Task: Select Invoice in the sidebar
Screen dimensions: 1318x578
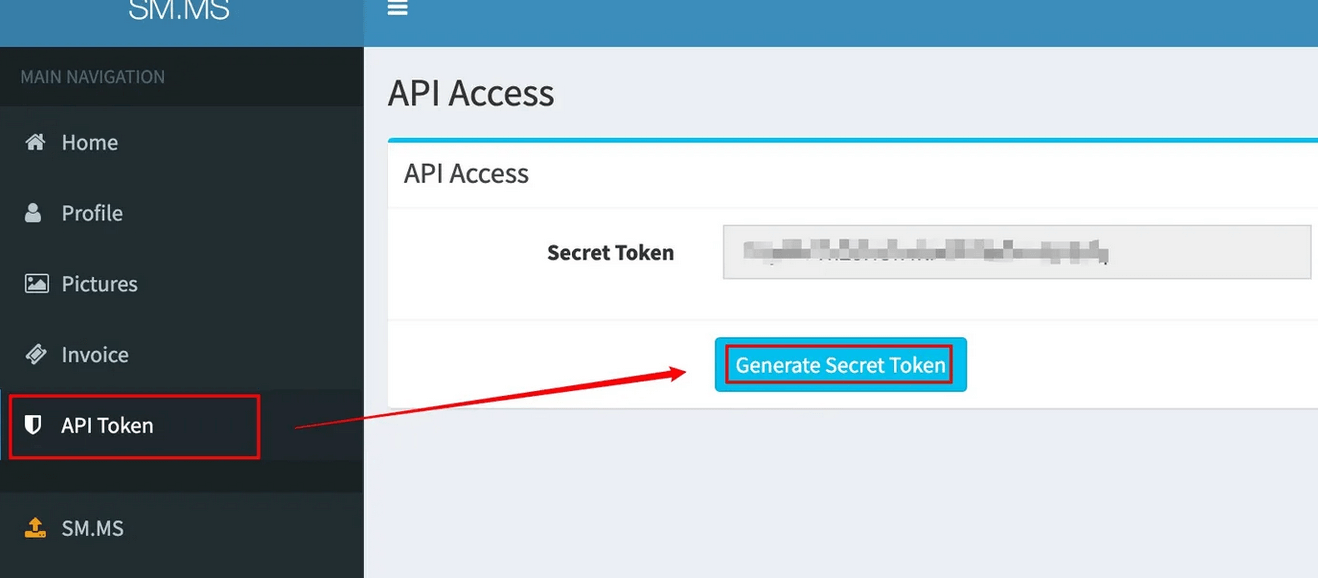Action: (95, 355)
